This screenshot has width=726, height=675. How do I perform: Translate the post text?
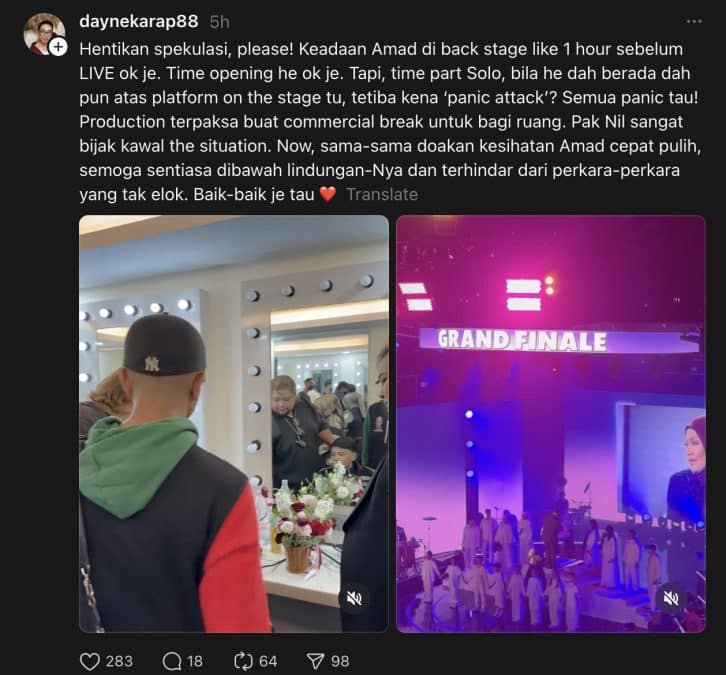(x=382, y=194)
